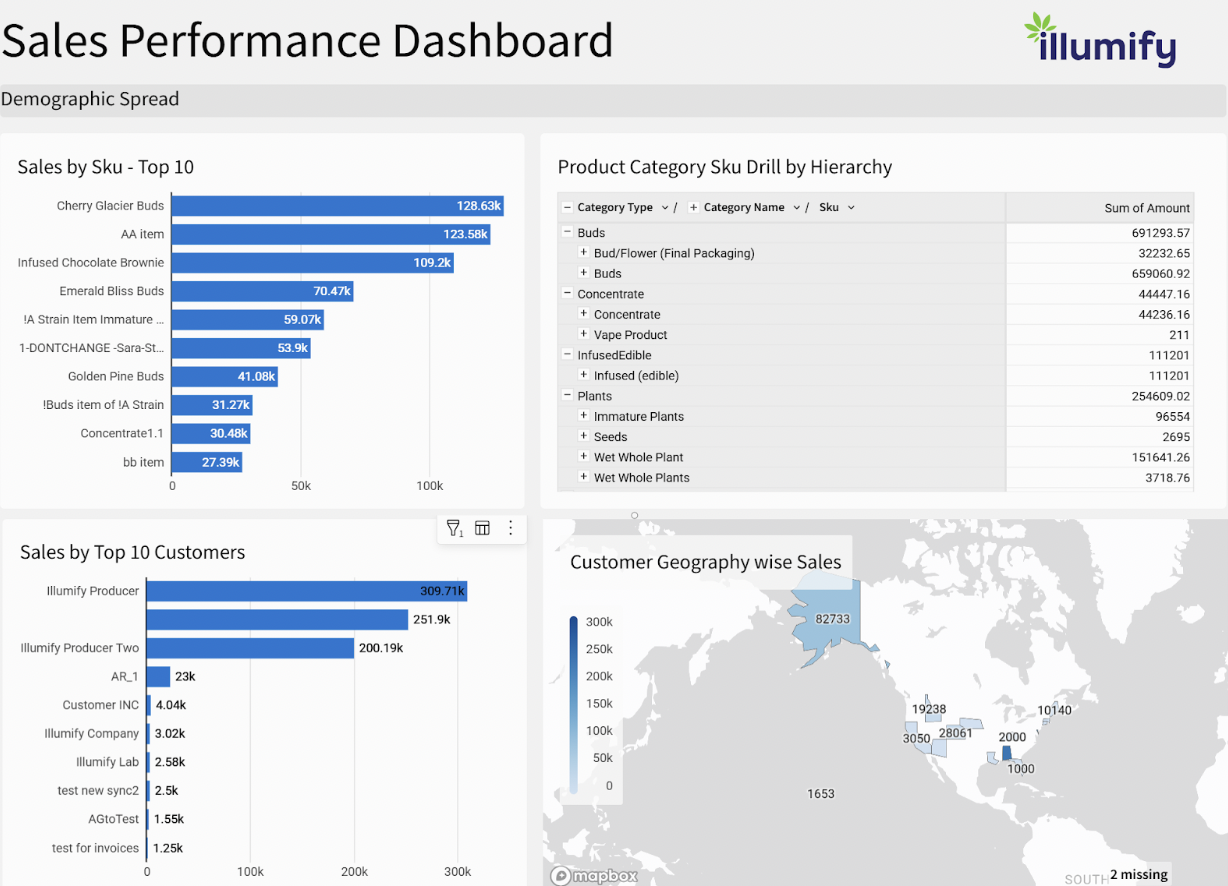1228x886 pixels.
Task: Click the map color gradient legend bar
Action: (574, 704)
